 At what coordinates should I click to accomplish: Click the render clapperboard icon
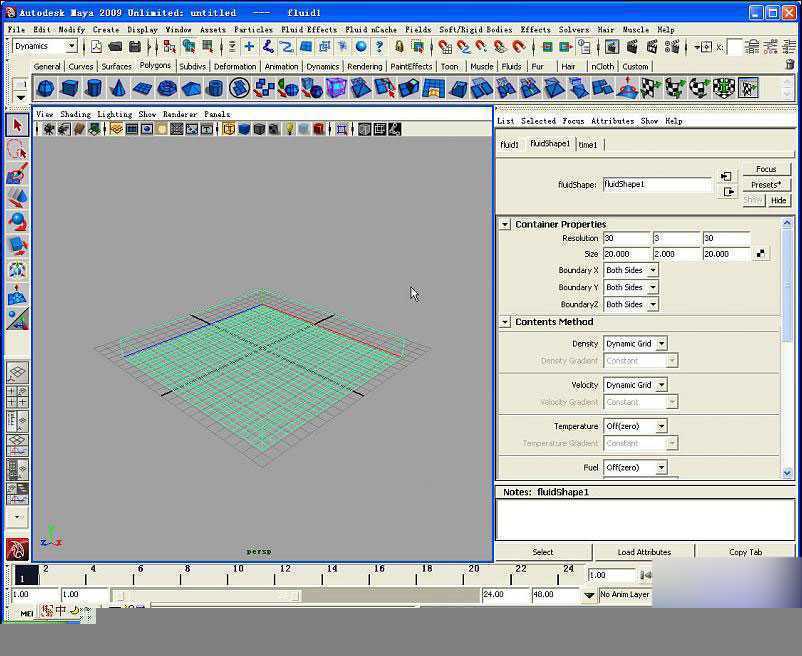tap(632, 47)
